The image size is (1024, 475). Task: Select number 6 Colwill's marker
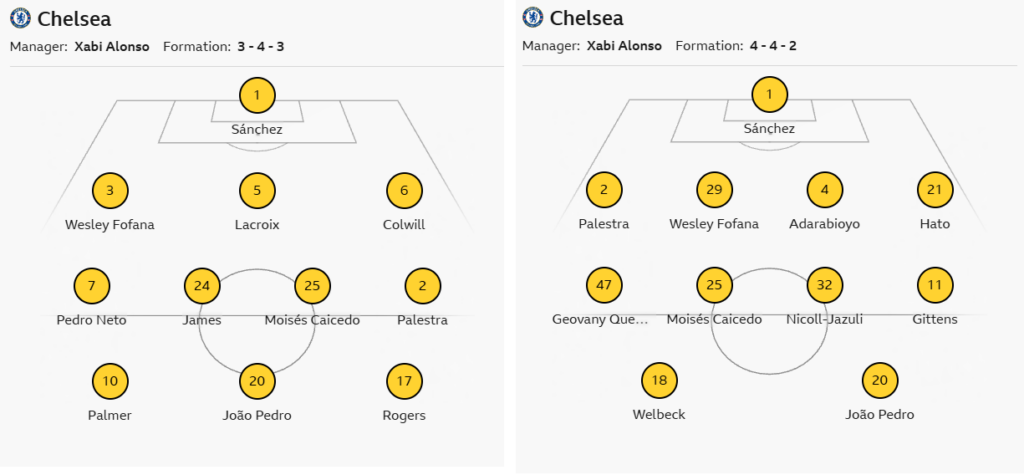pos(404,190)
